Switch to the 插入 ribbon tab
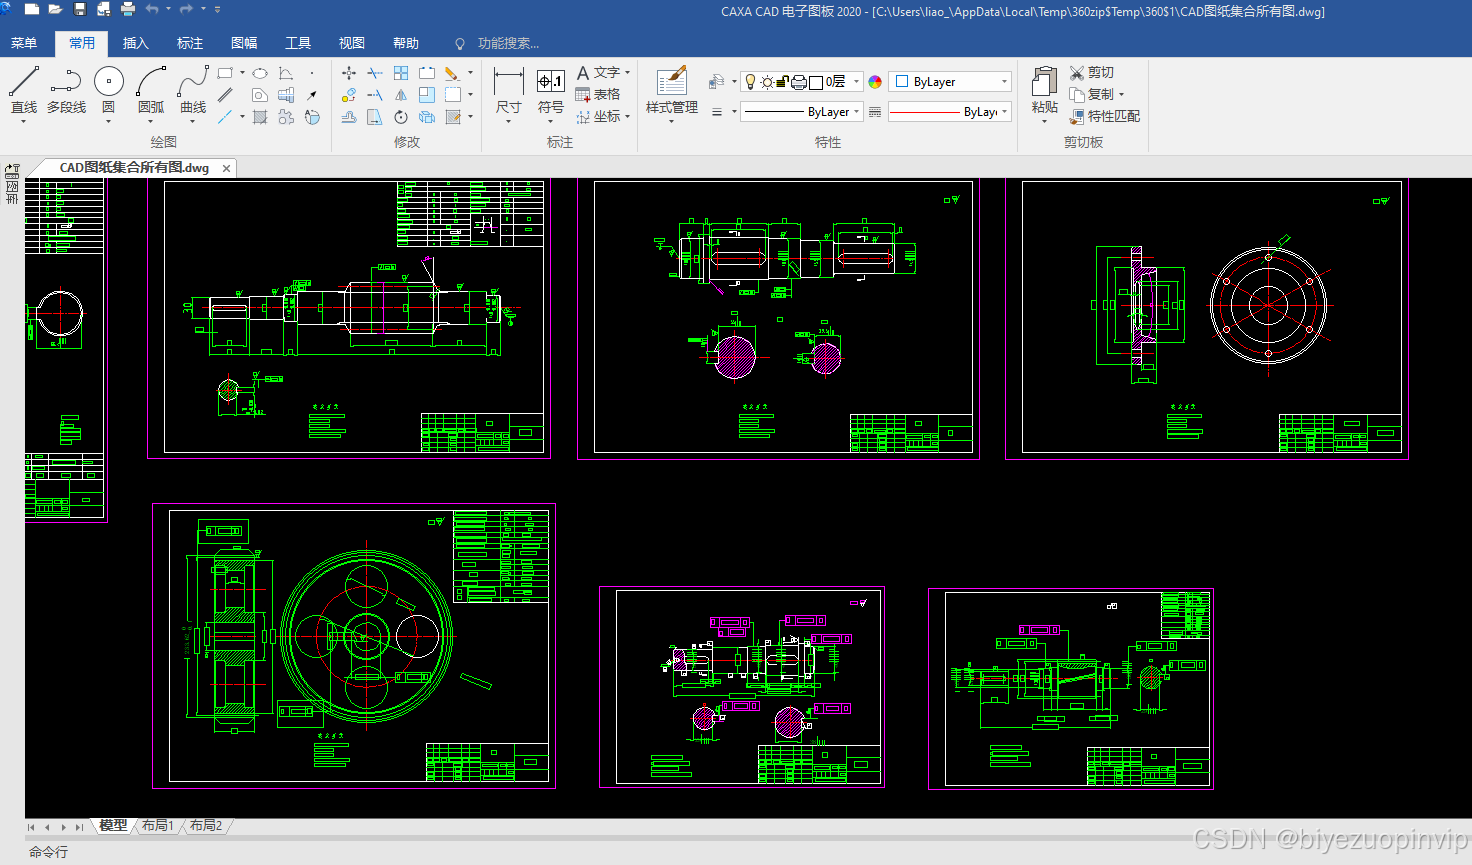The height and width of the screenshot is (865, 1472). pos(136,43)
